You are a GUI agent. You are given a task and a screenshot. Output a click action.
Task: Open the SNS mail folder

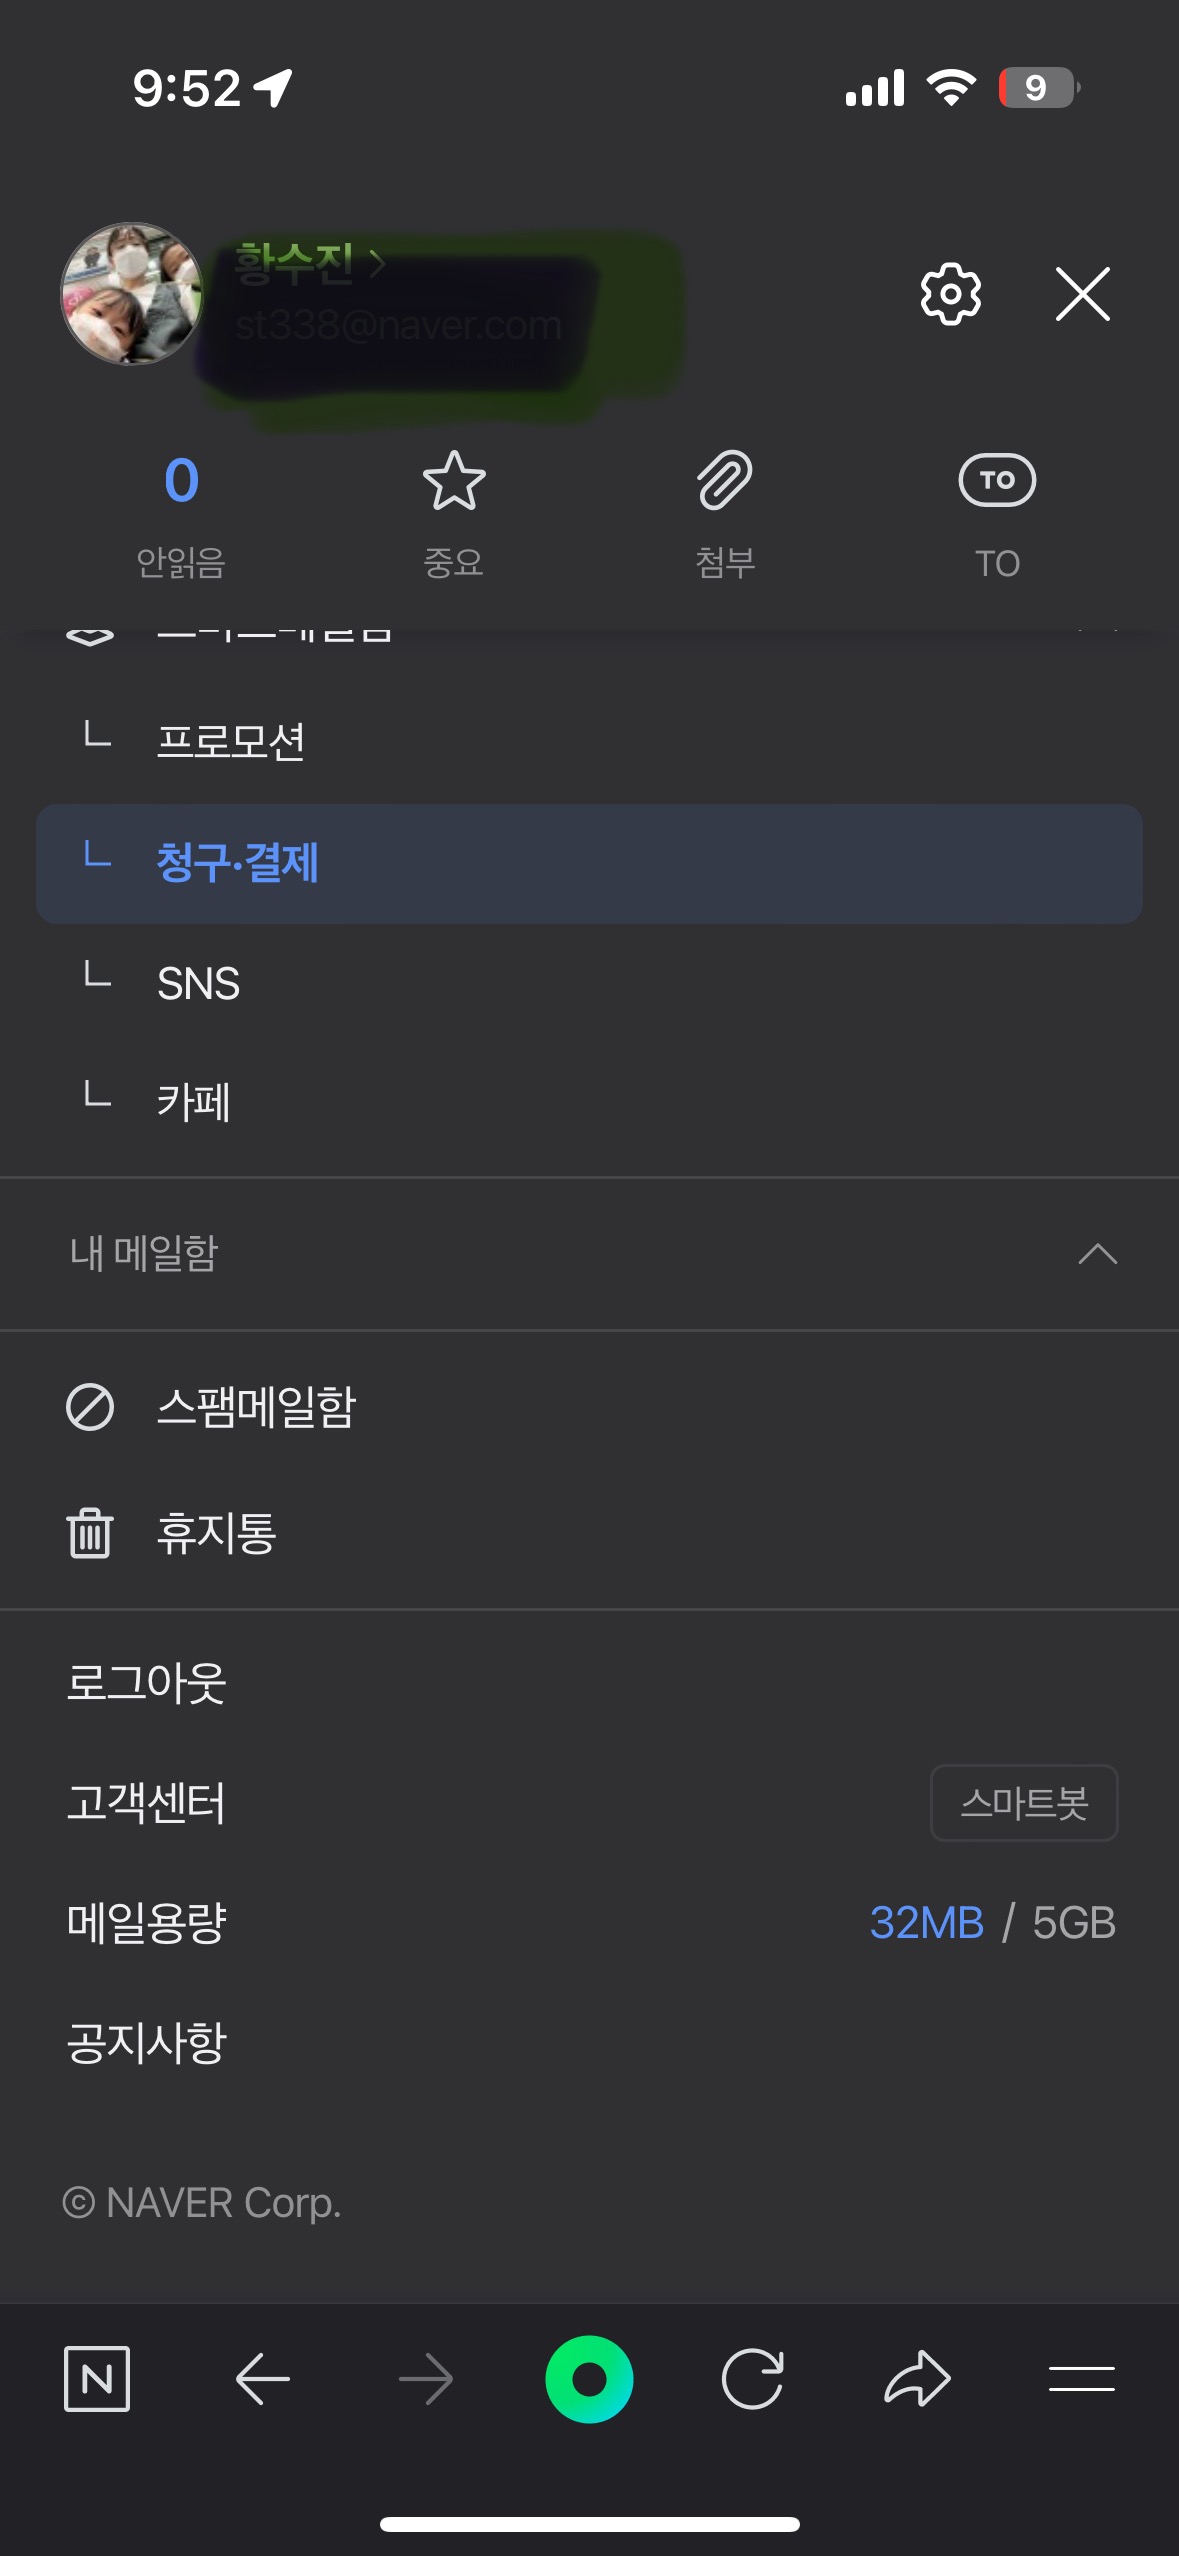pyautogui.click(x=199, y=984)
